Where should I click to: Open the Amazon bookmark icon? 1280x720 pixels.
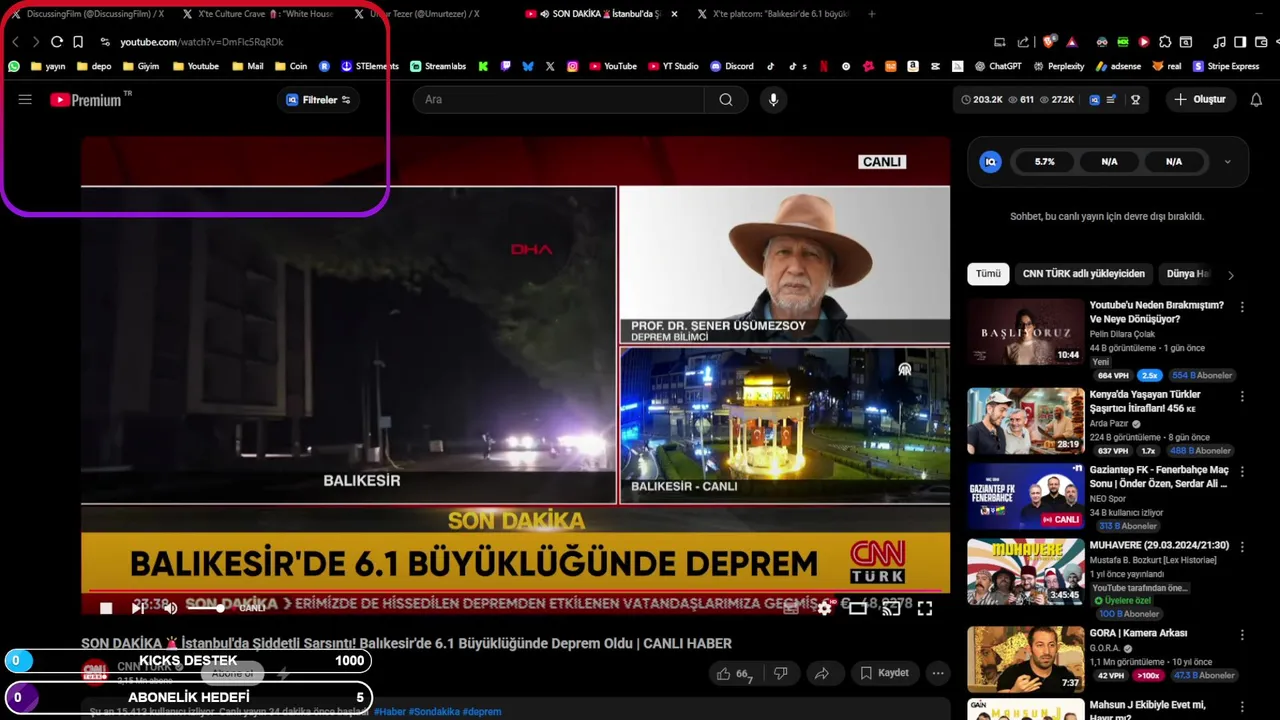pos(913,66)
